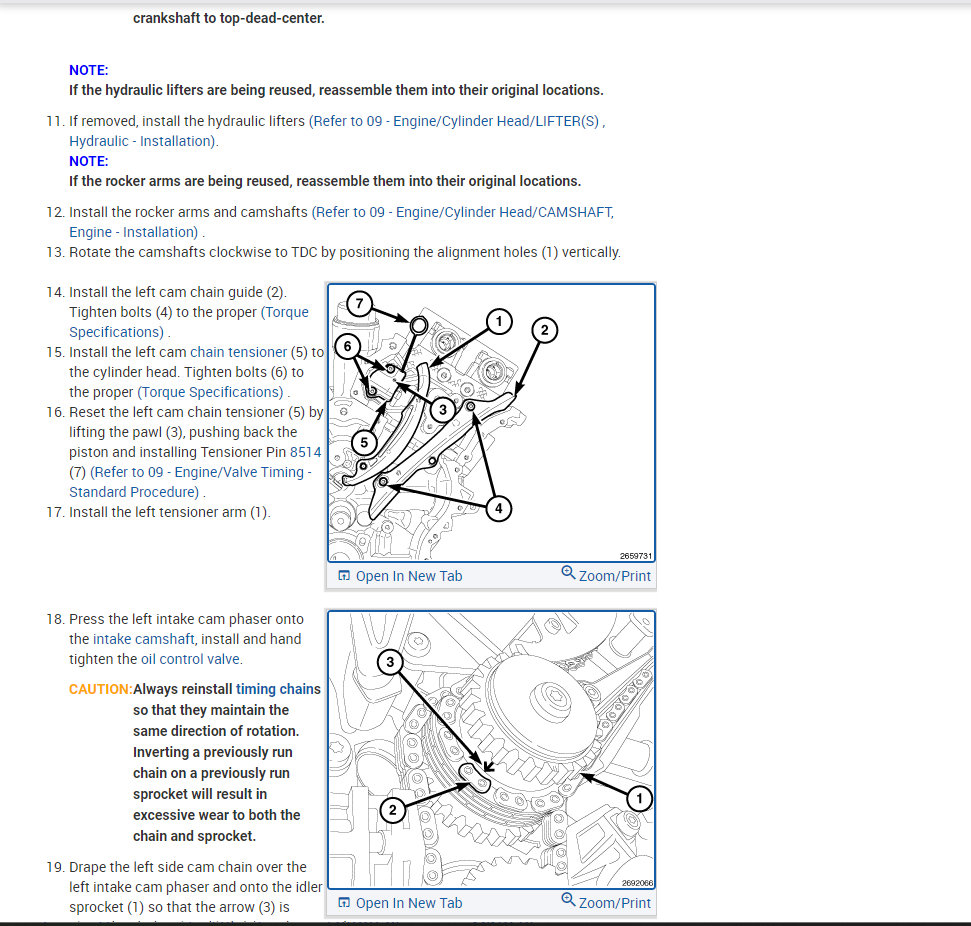Click step 19 'Drape the left side cam chain' text
The width and height of the screenshot is (971, 926).
196,887
